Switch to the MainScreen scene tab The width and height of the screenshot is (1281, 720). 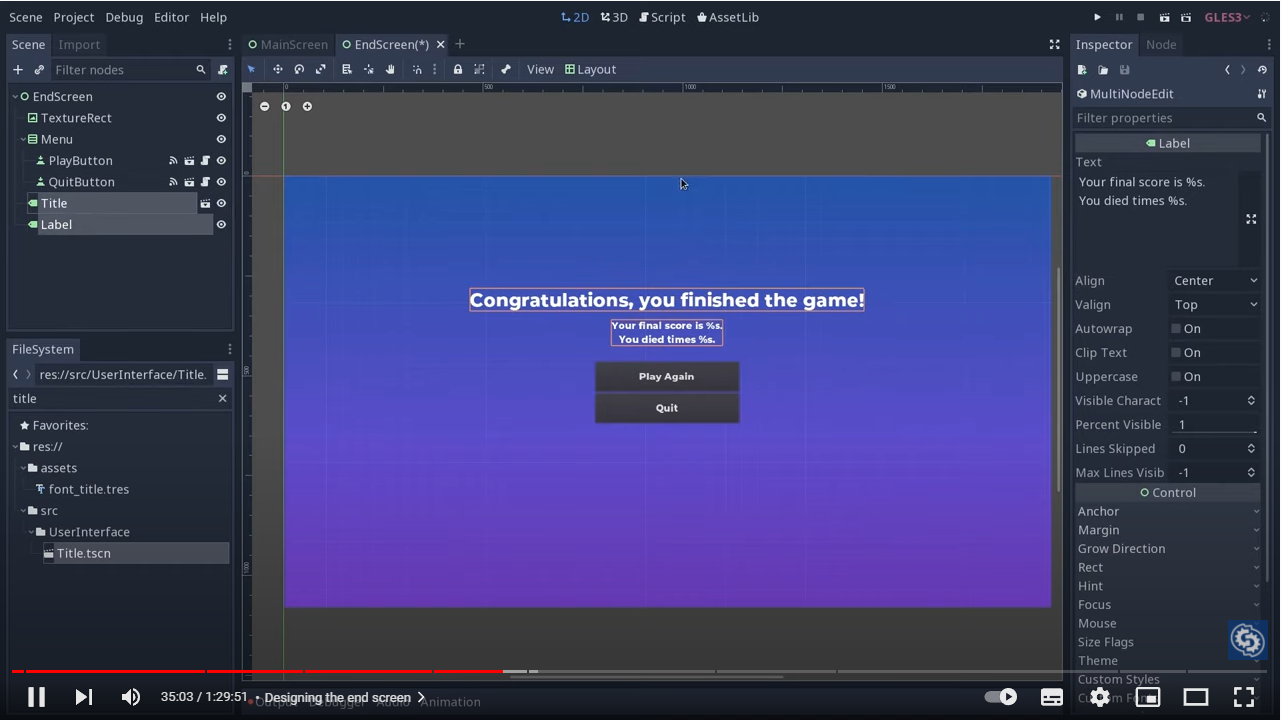point(288,44)
